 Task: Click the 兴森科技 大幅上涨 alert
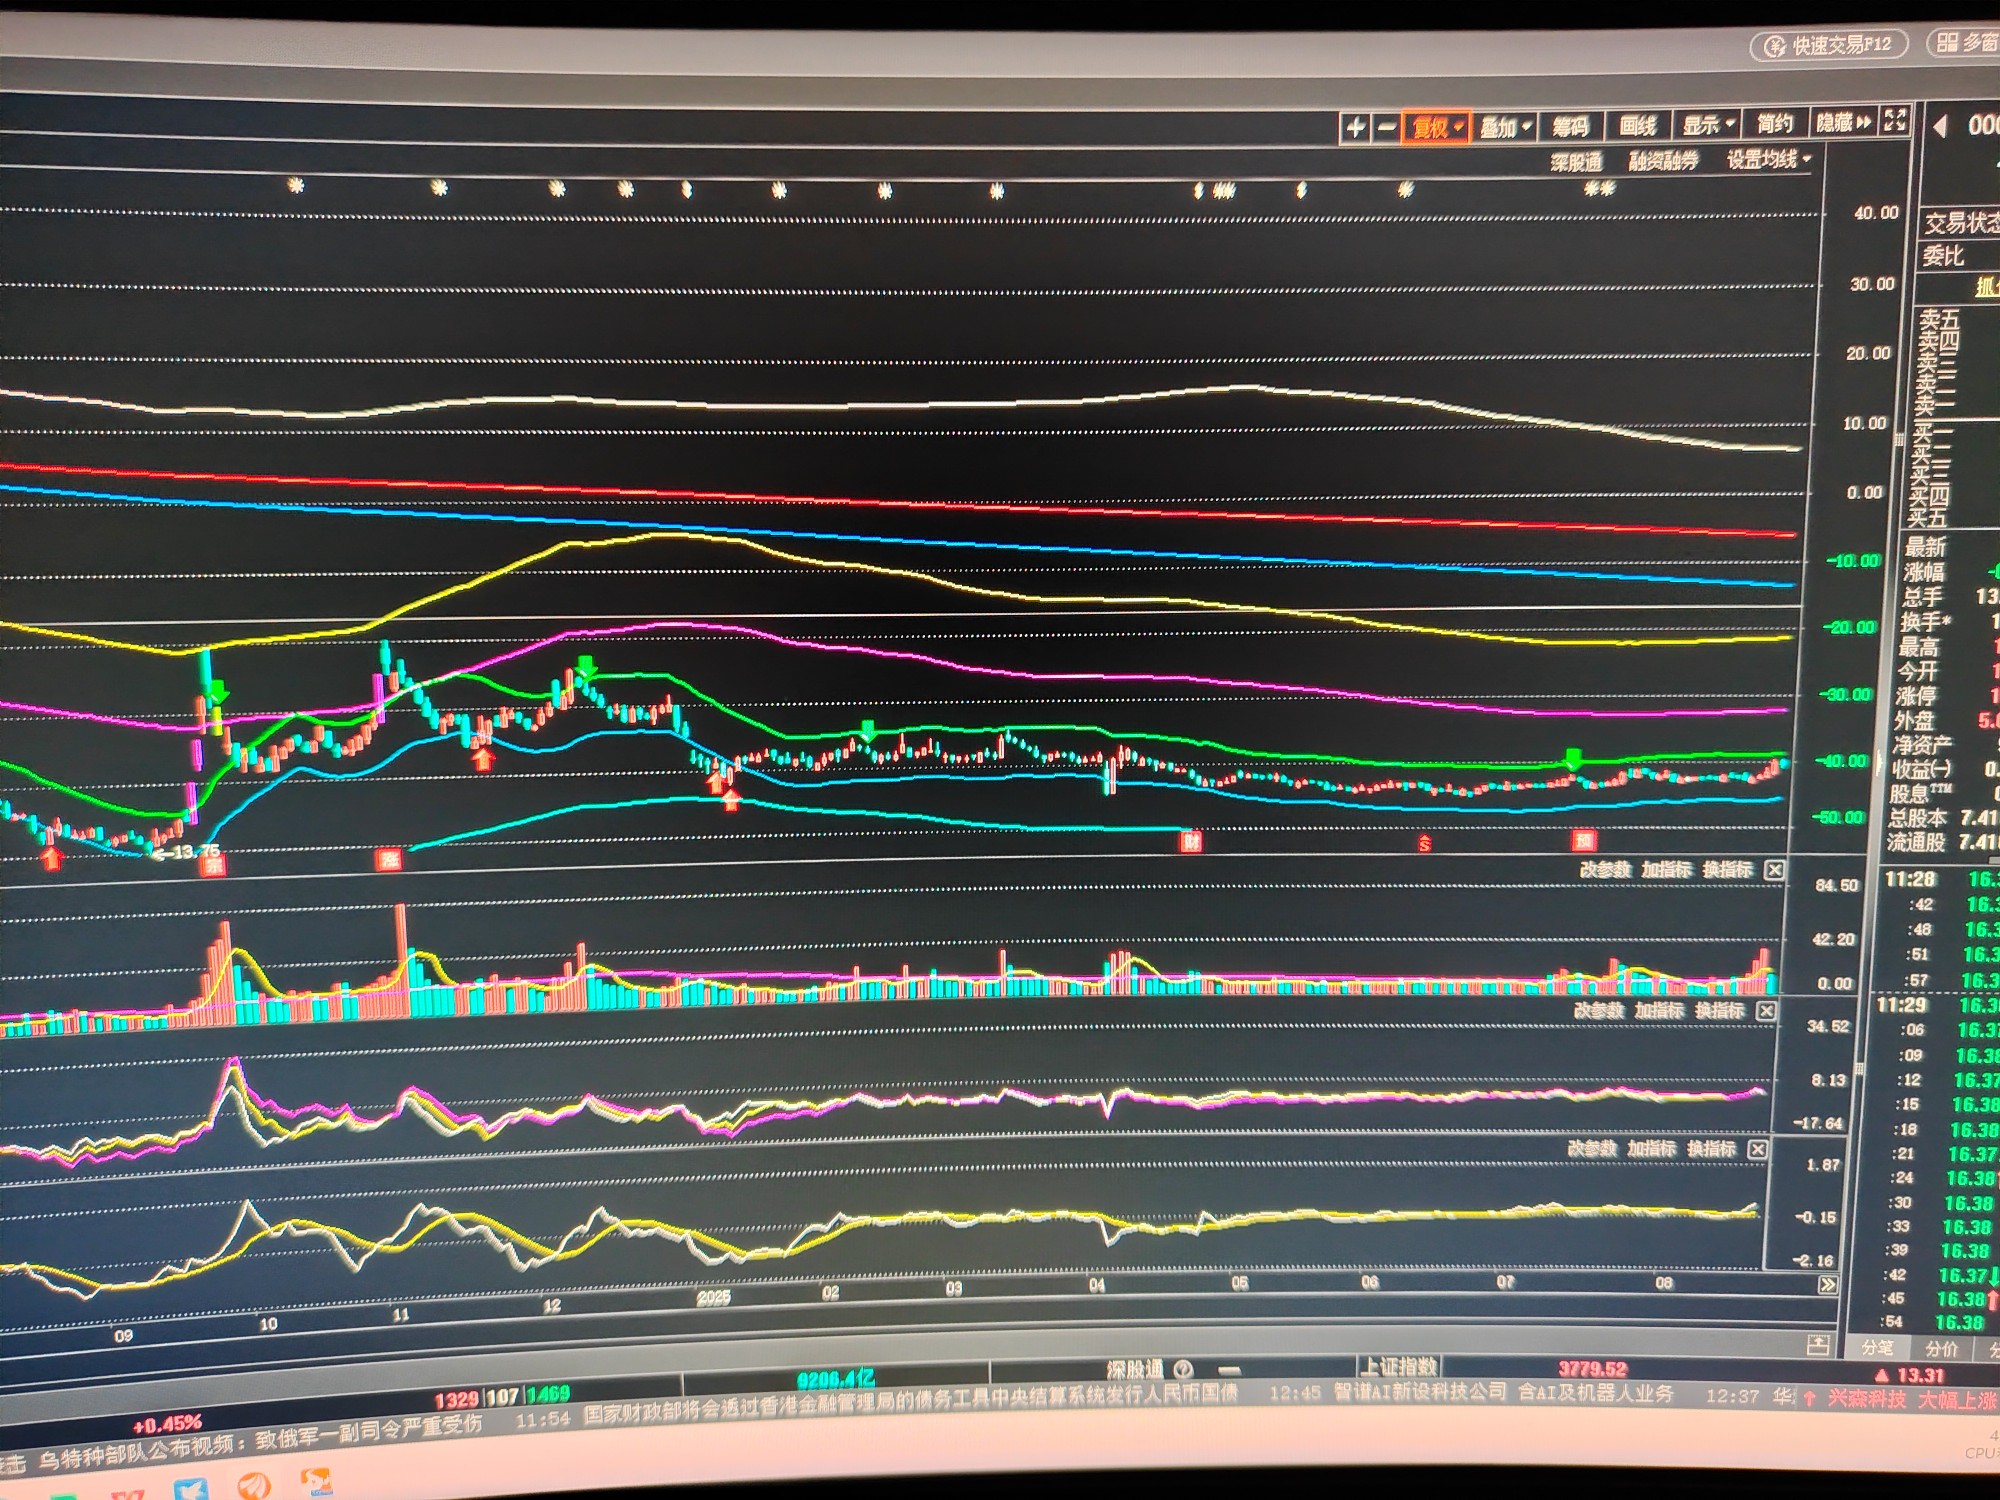click(x=1911, y=1399)
